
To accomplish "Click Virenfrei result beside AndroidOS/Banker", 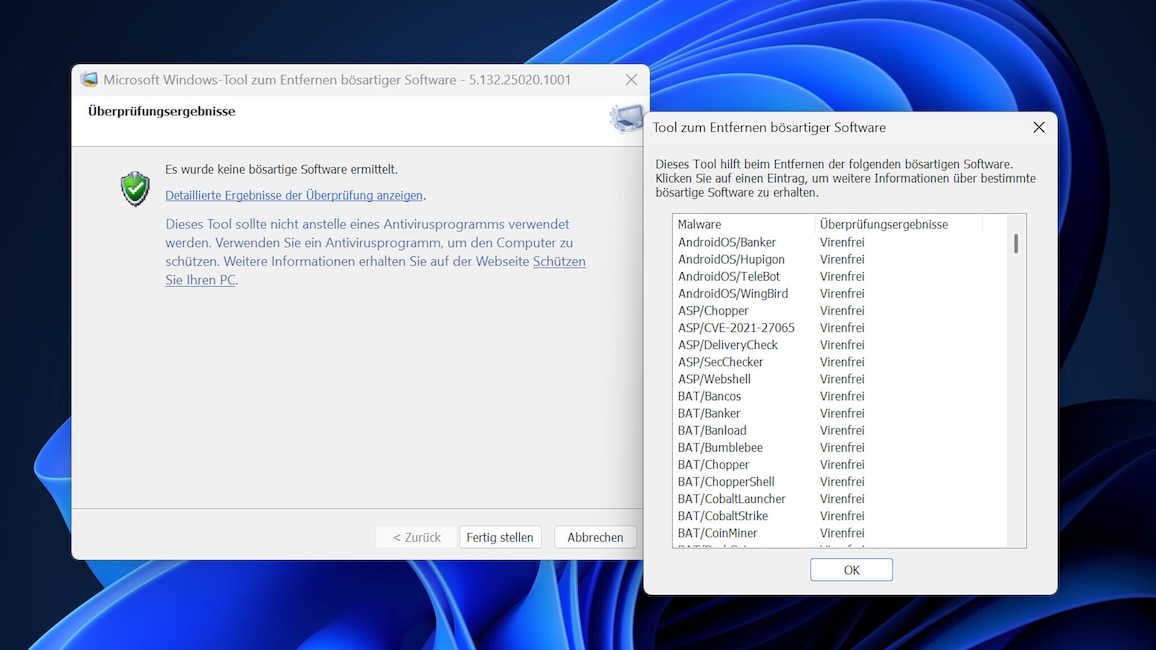I will 842,242.
